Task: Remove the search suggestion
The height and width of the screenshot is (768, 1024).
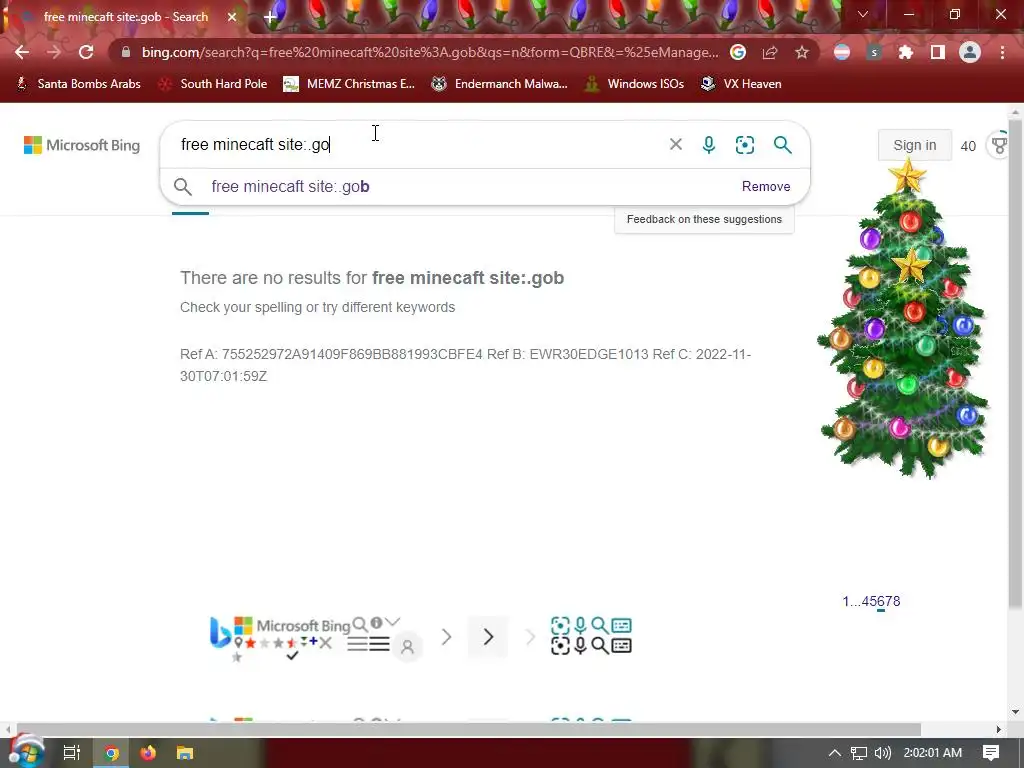Action: pos(766,187)
